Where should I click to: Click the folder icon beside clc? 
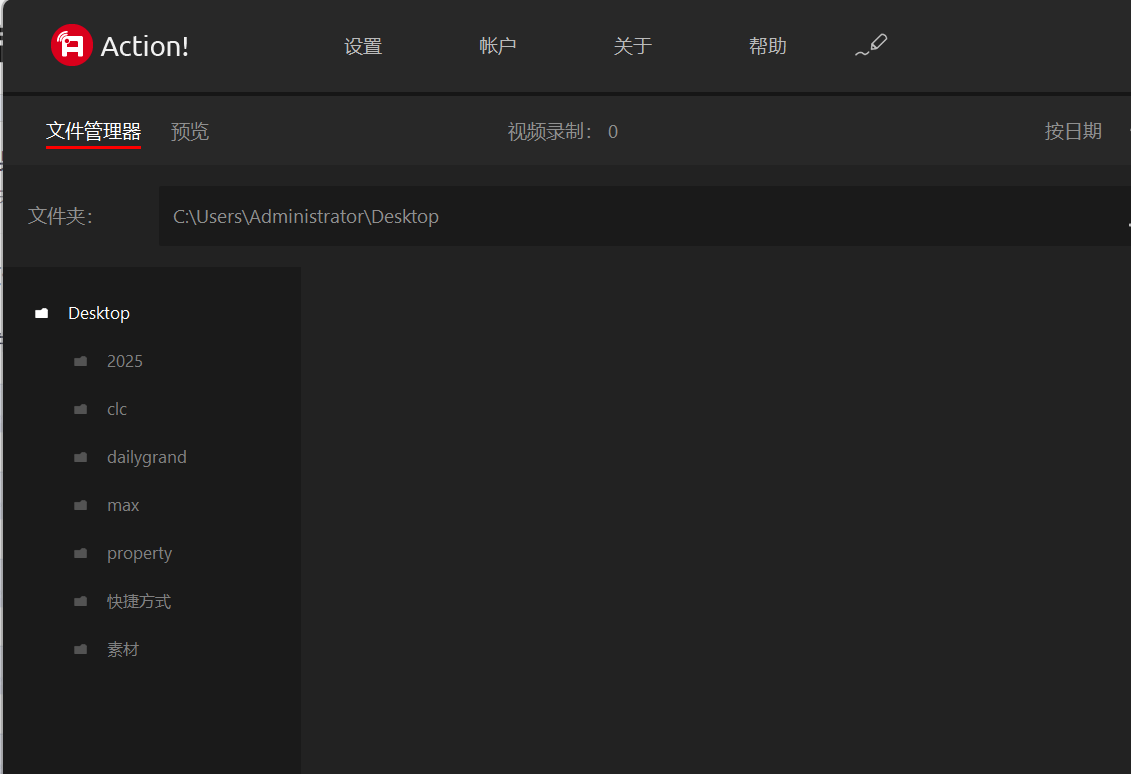point(81,409)
